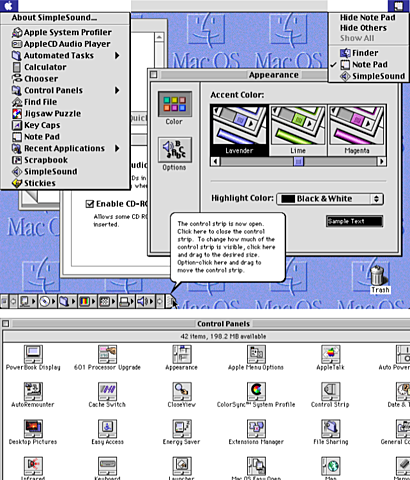Screen dimensions: 410x480
Task: Switch to Finder in the application menu
Action: [x=368, y=53]
